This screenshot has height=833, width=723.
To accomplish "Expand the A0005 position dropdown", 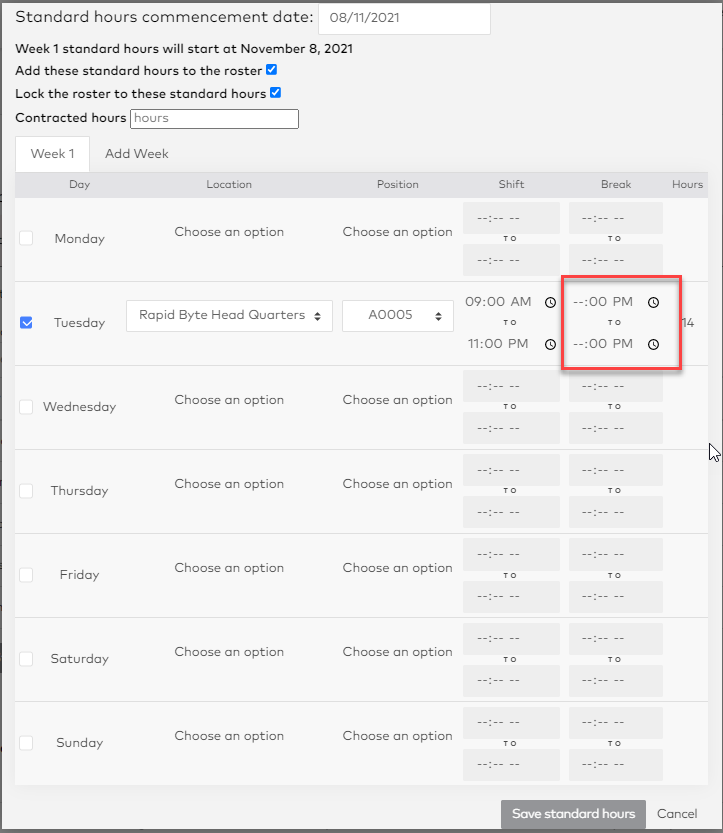I will 397,316.
